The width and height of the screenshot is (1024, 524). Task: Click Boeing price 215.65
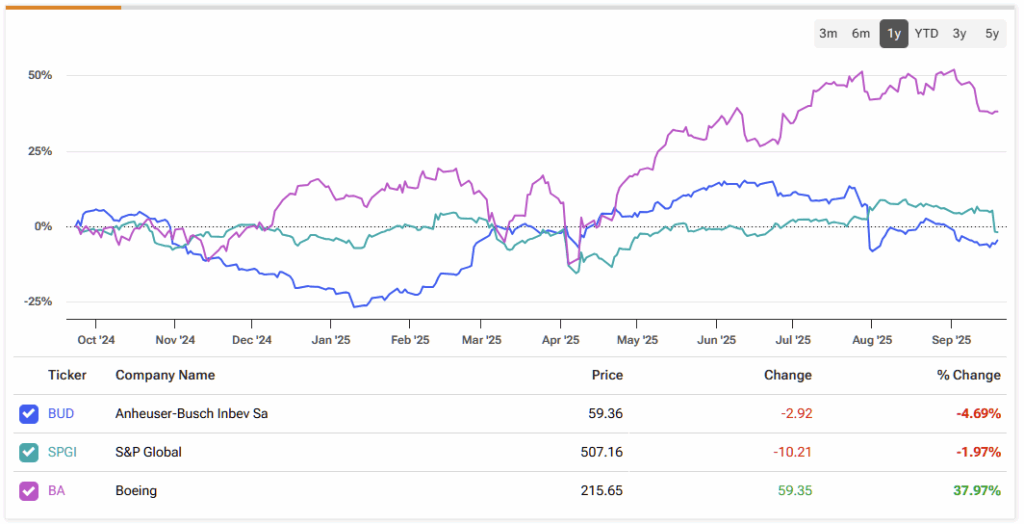click(601, 491)
